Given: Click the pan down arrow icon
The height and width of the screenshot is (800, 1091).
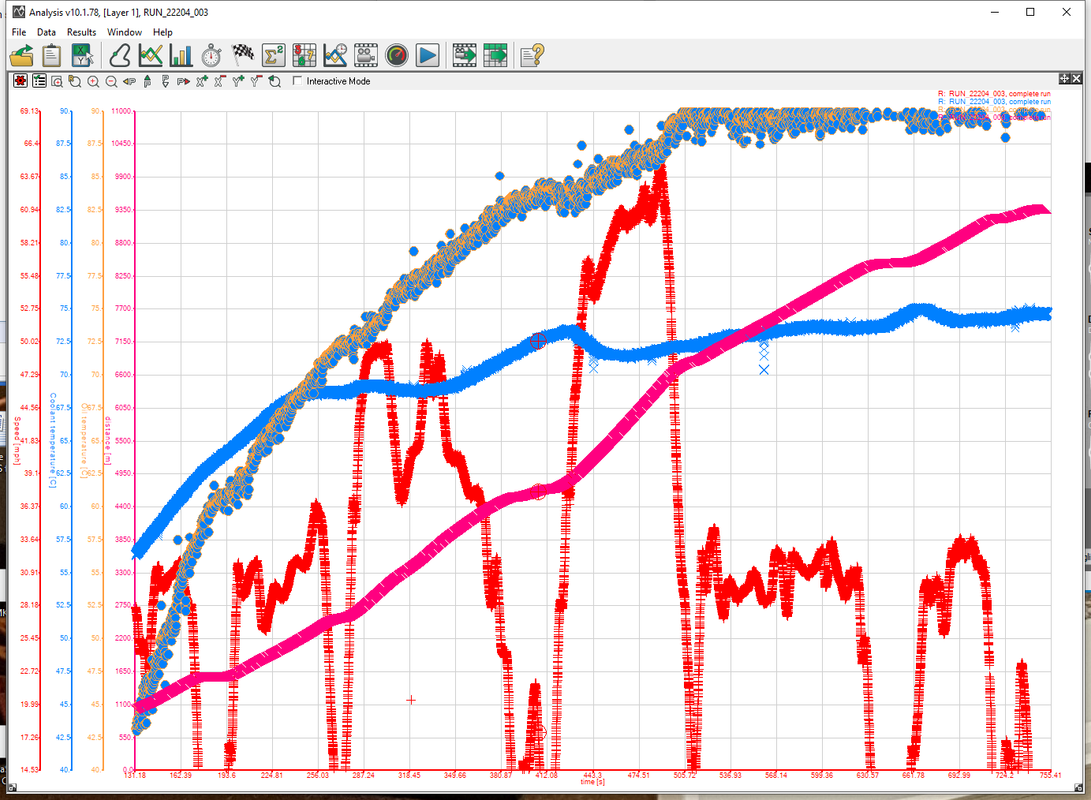Looking at the screenshot, I should 166,81.
